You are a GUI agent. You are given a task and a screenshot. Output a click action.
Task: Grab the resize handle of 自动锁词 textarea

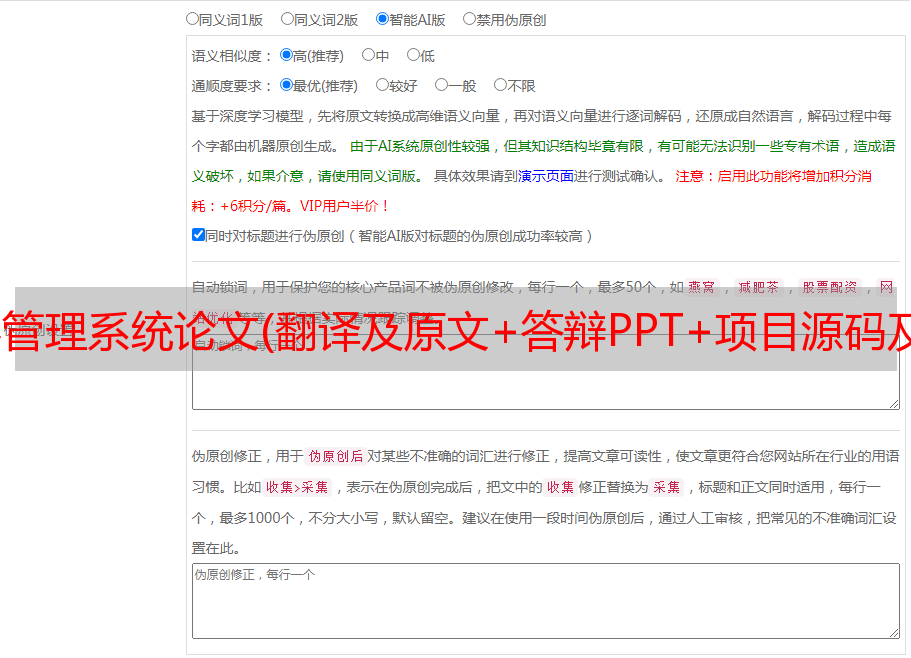pos(894,404)
